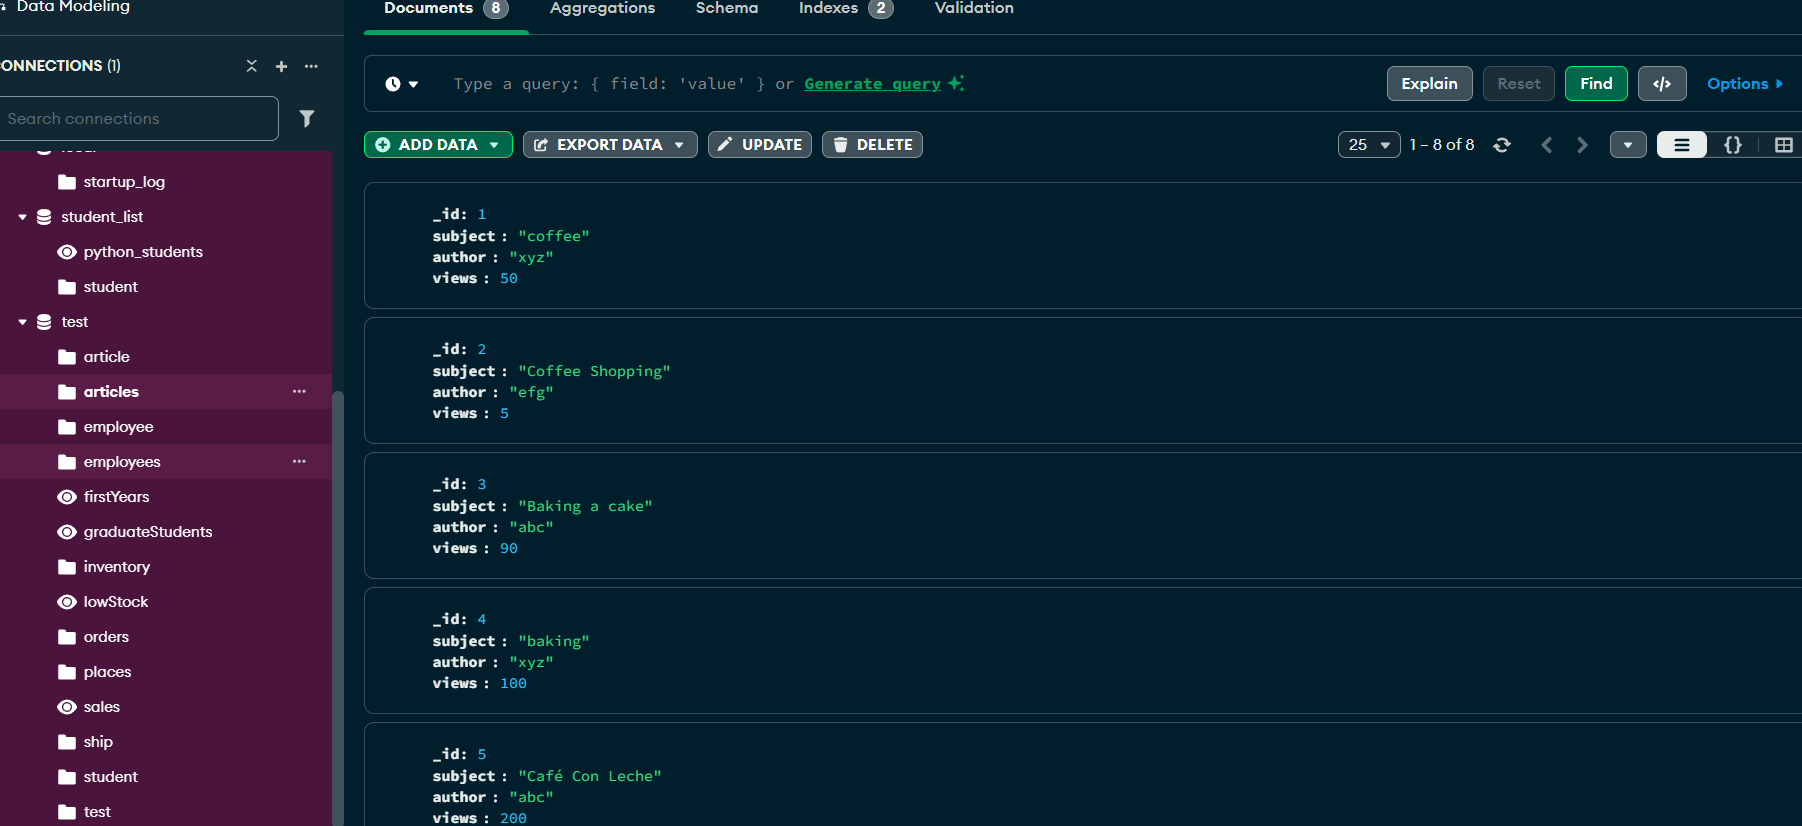Open ADD DATA dropdown
This screenshot has width=1802, height=826.
coord(438,145)
